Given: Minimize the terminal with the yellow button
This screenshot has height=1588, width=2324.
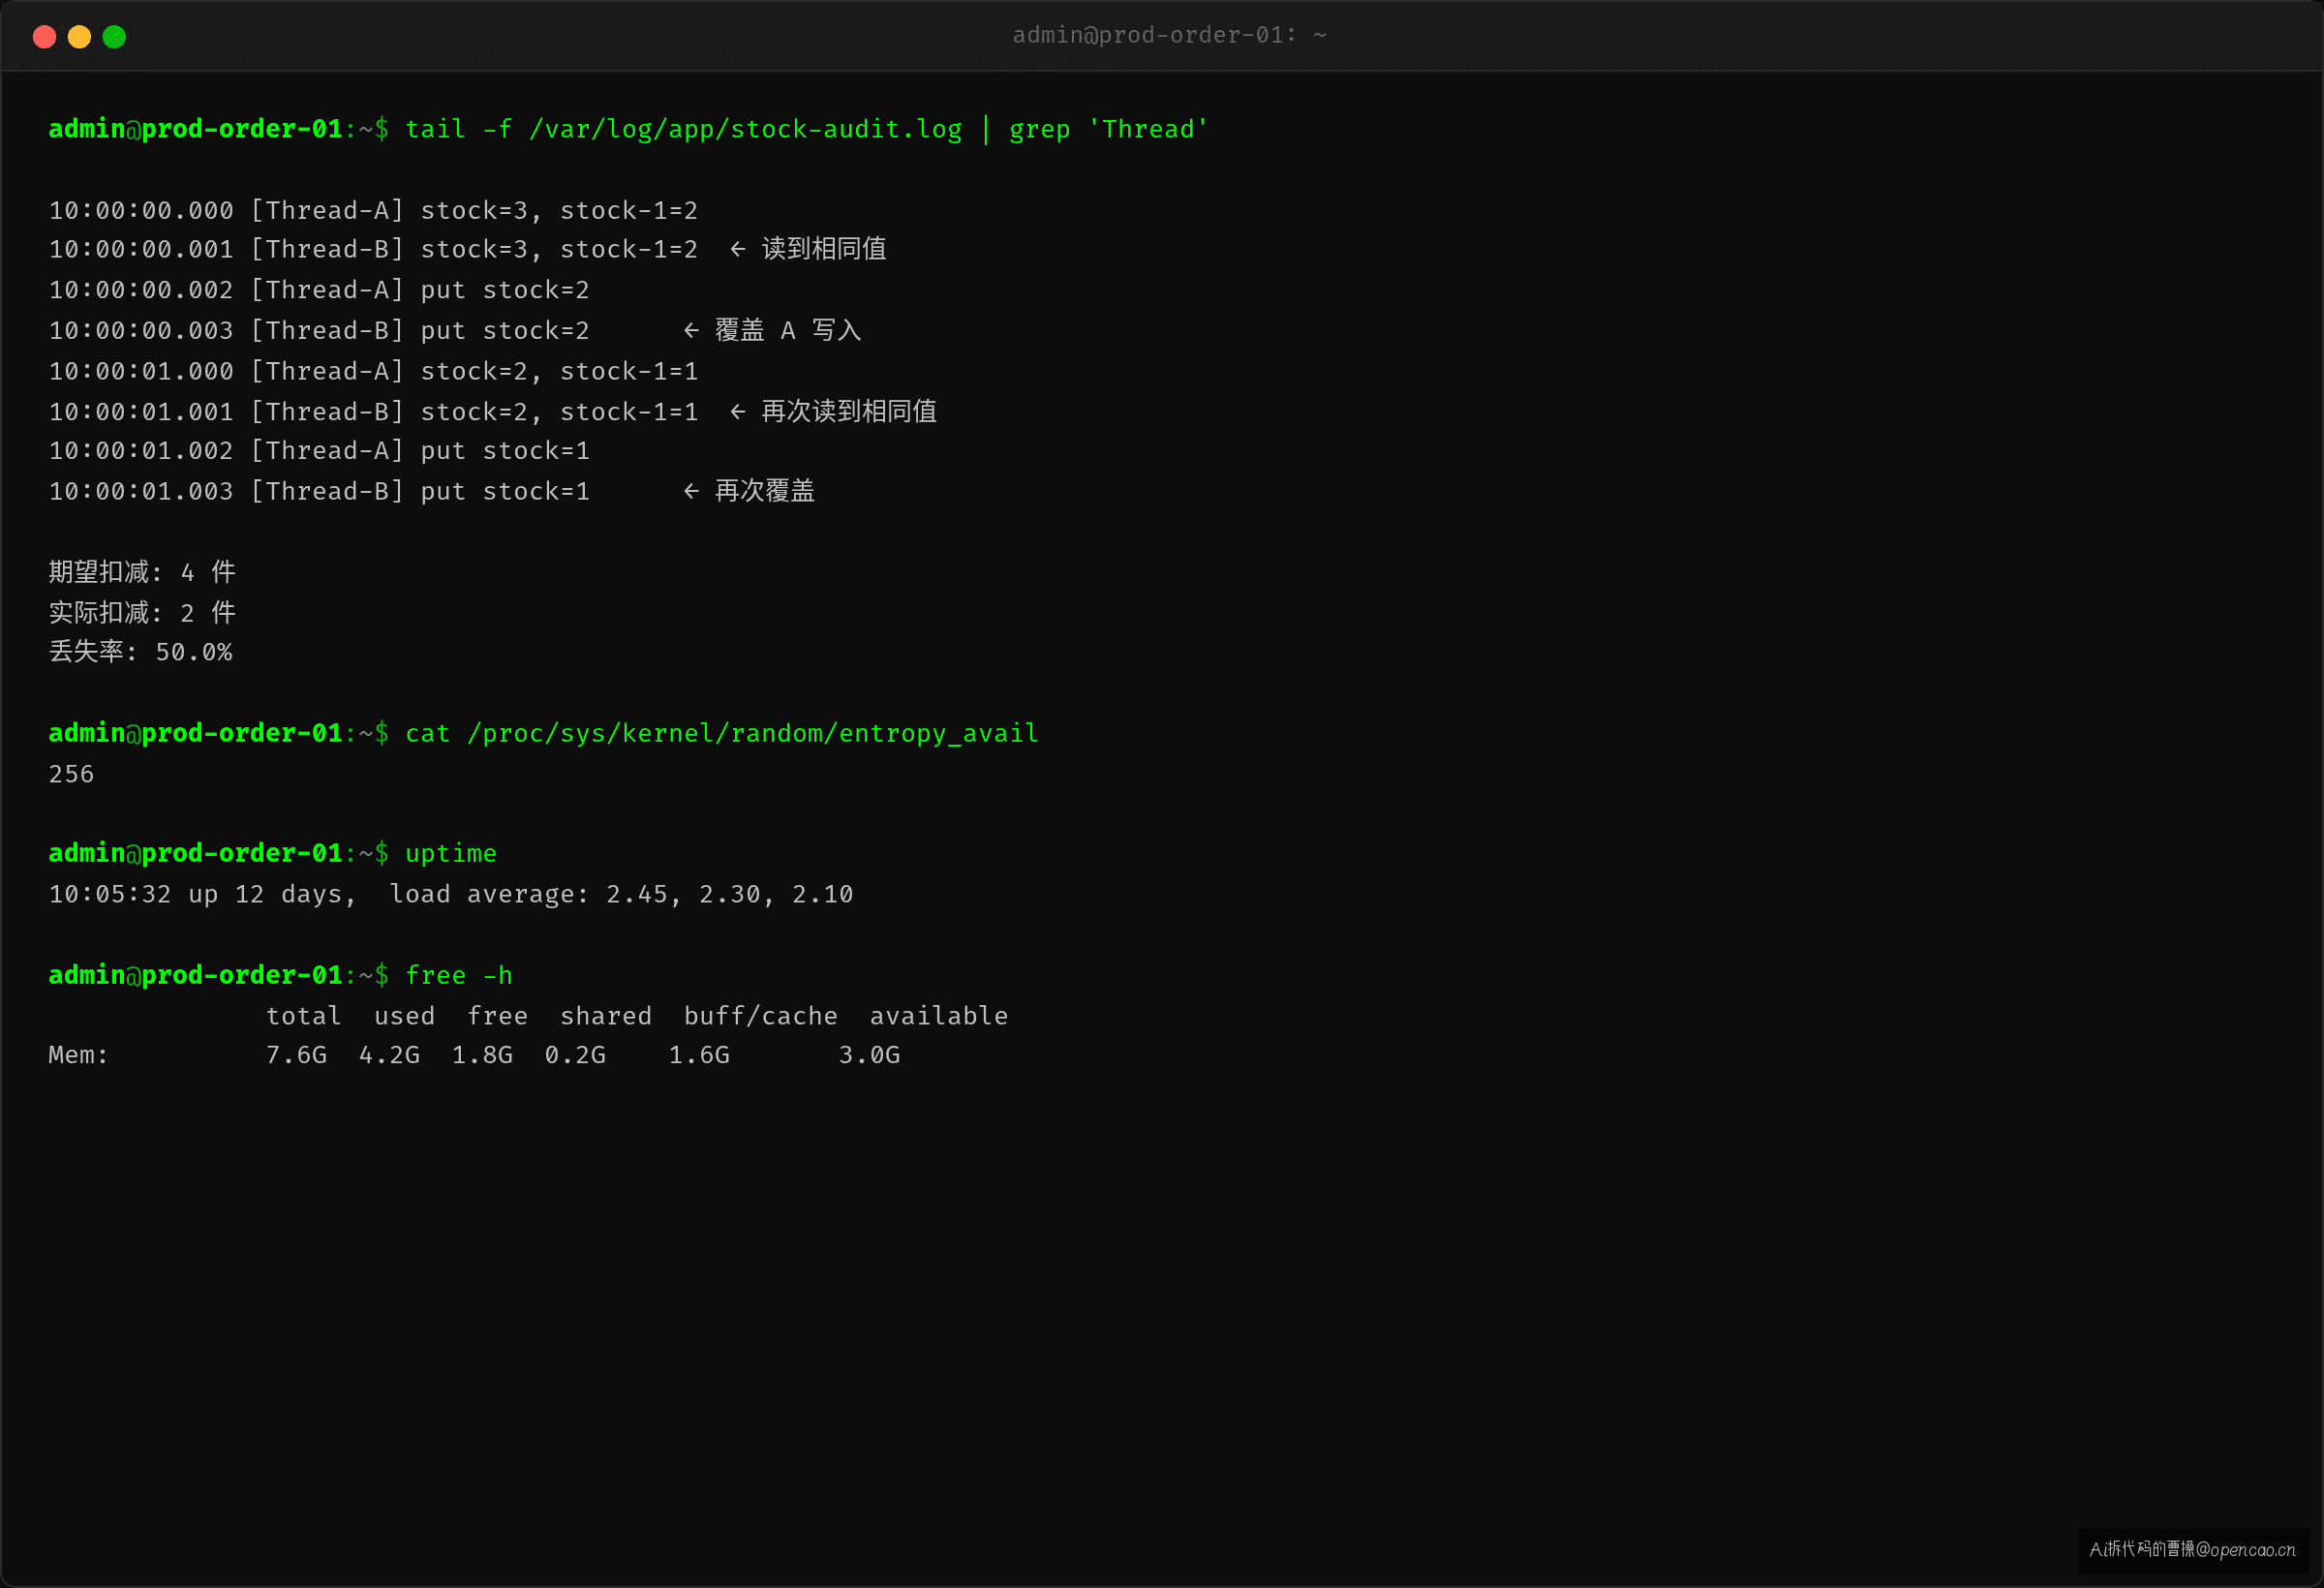Looking at the screenshot, I should pos(79,37).
